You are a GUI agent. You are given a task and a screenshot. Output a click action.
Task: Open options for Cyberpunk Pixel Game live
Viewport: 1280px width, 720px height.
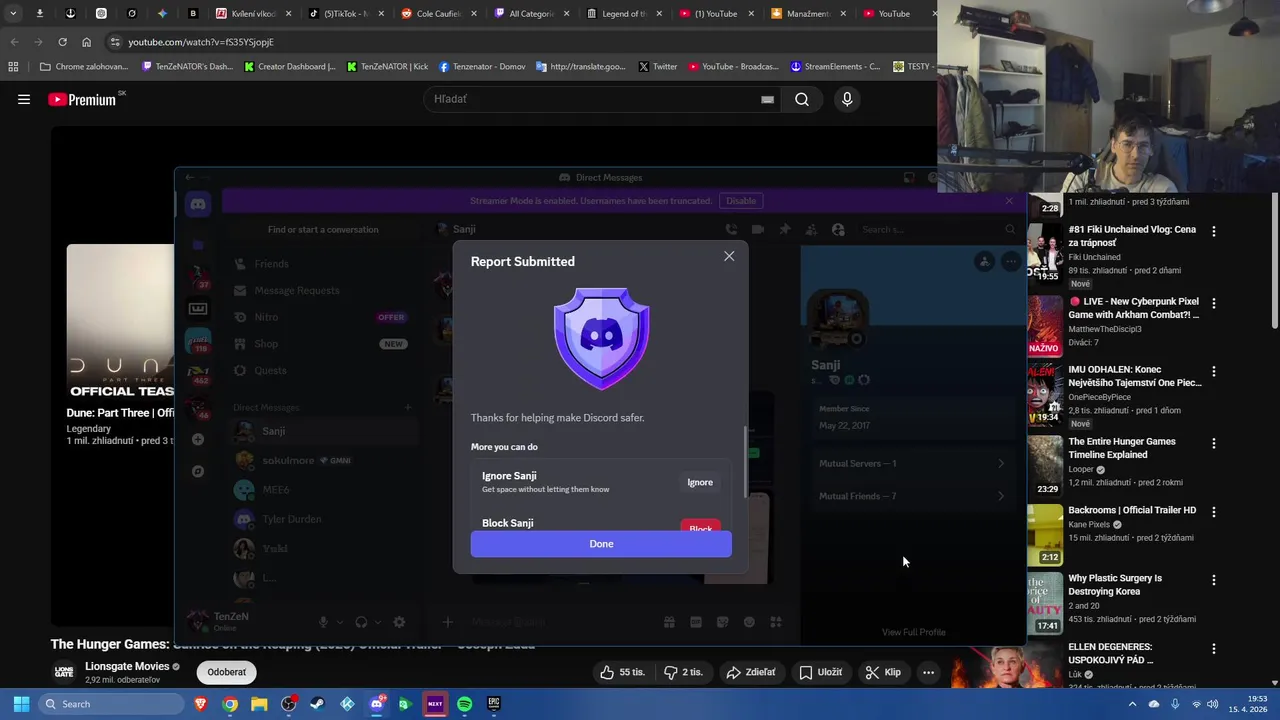[x=1214, y=303]
